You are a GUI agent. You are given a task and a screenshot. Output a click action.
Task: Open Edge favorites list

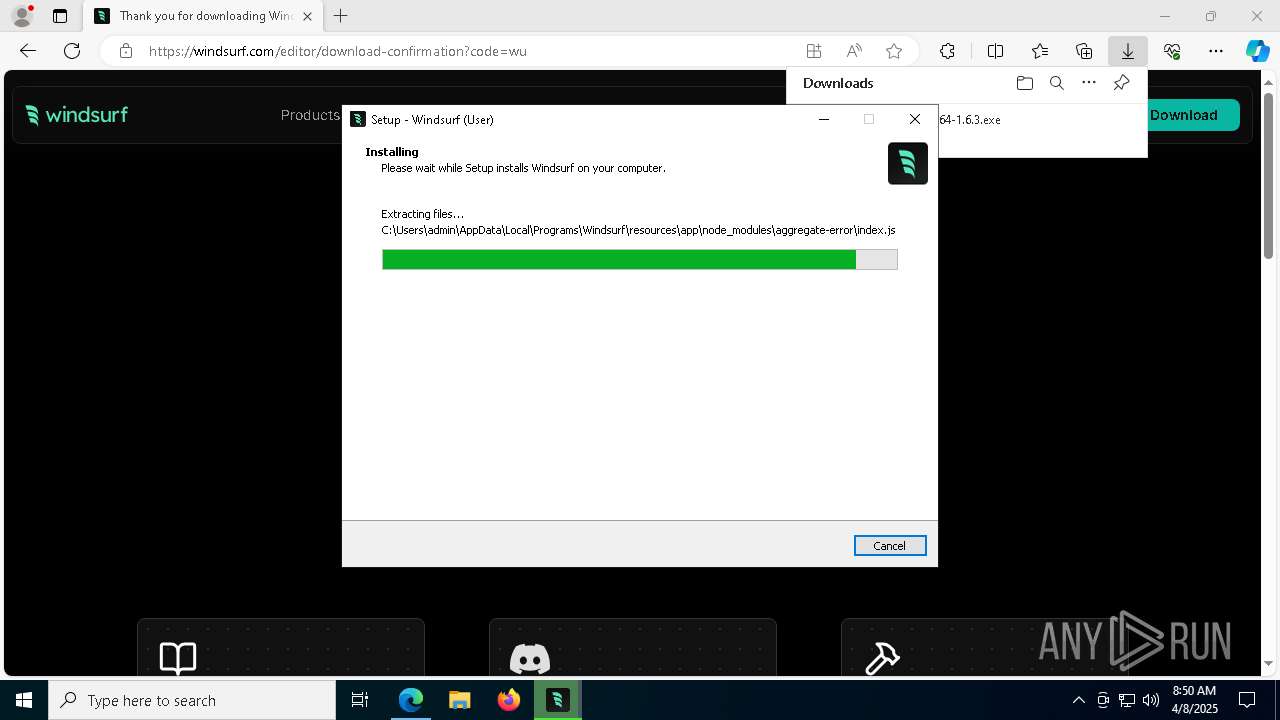(x=1040, y=51)
